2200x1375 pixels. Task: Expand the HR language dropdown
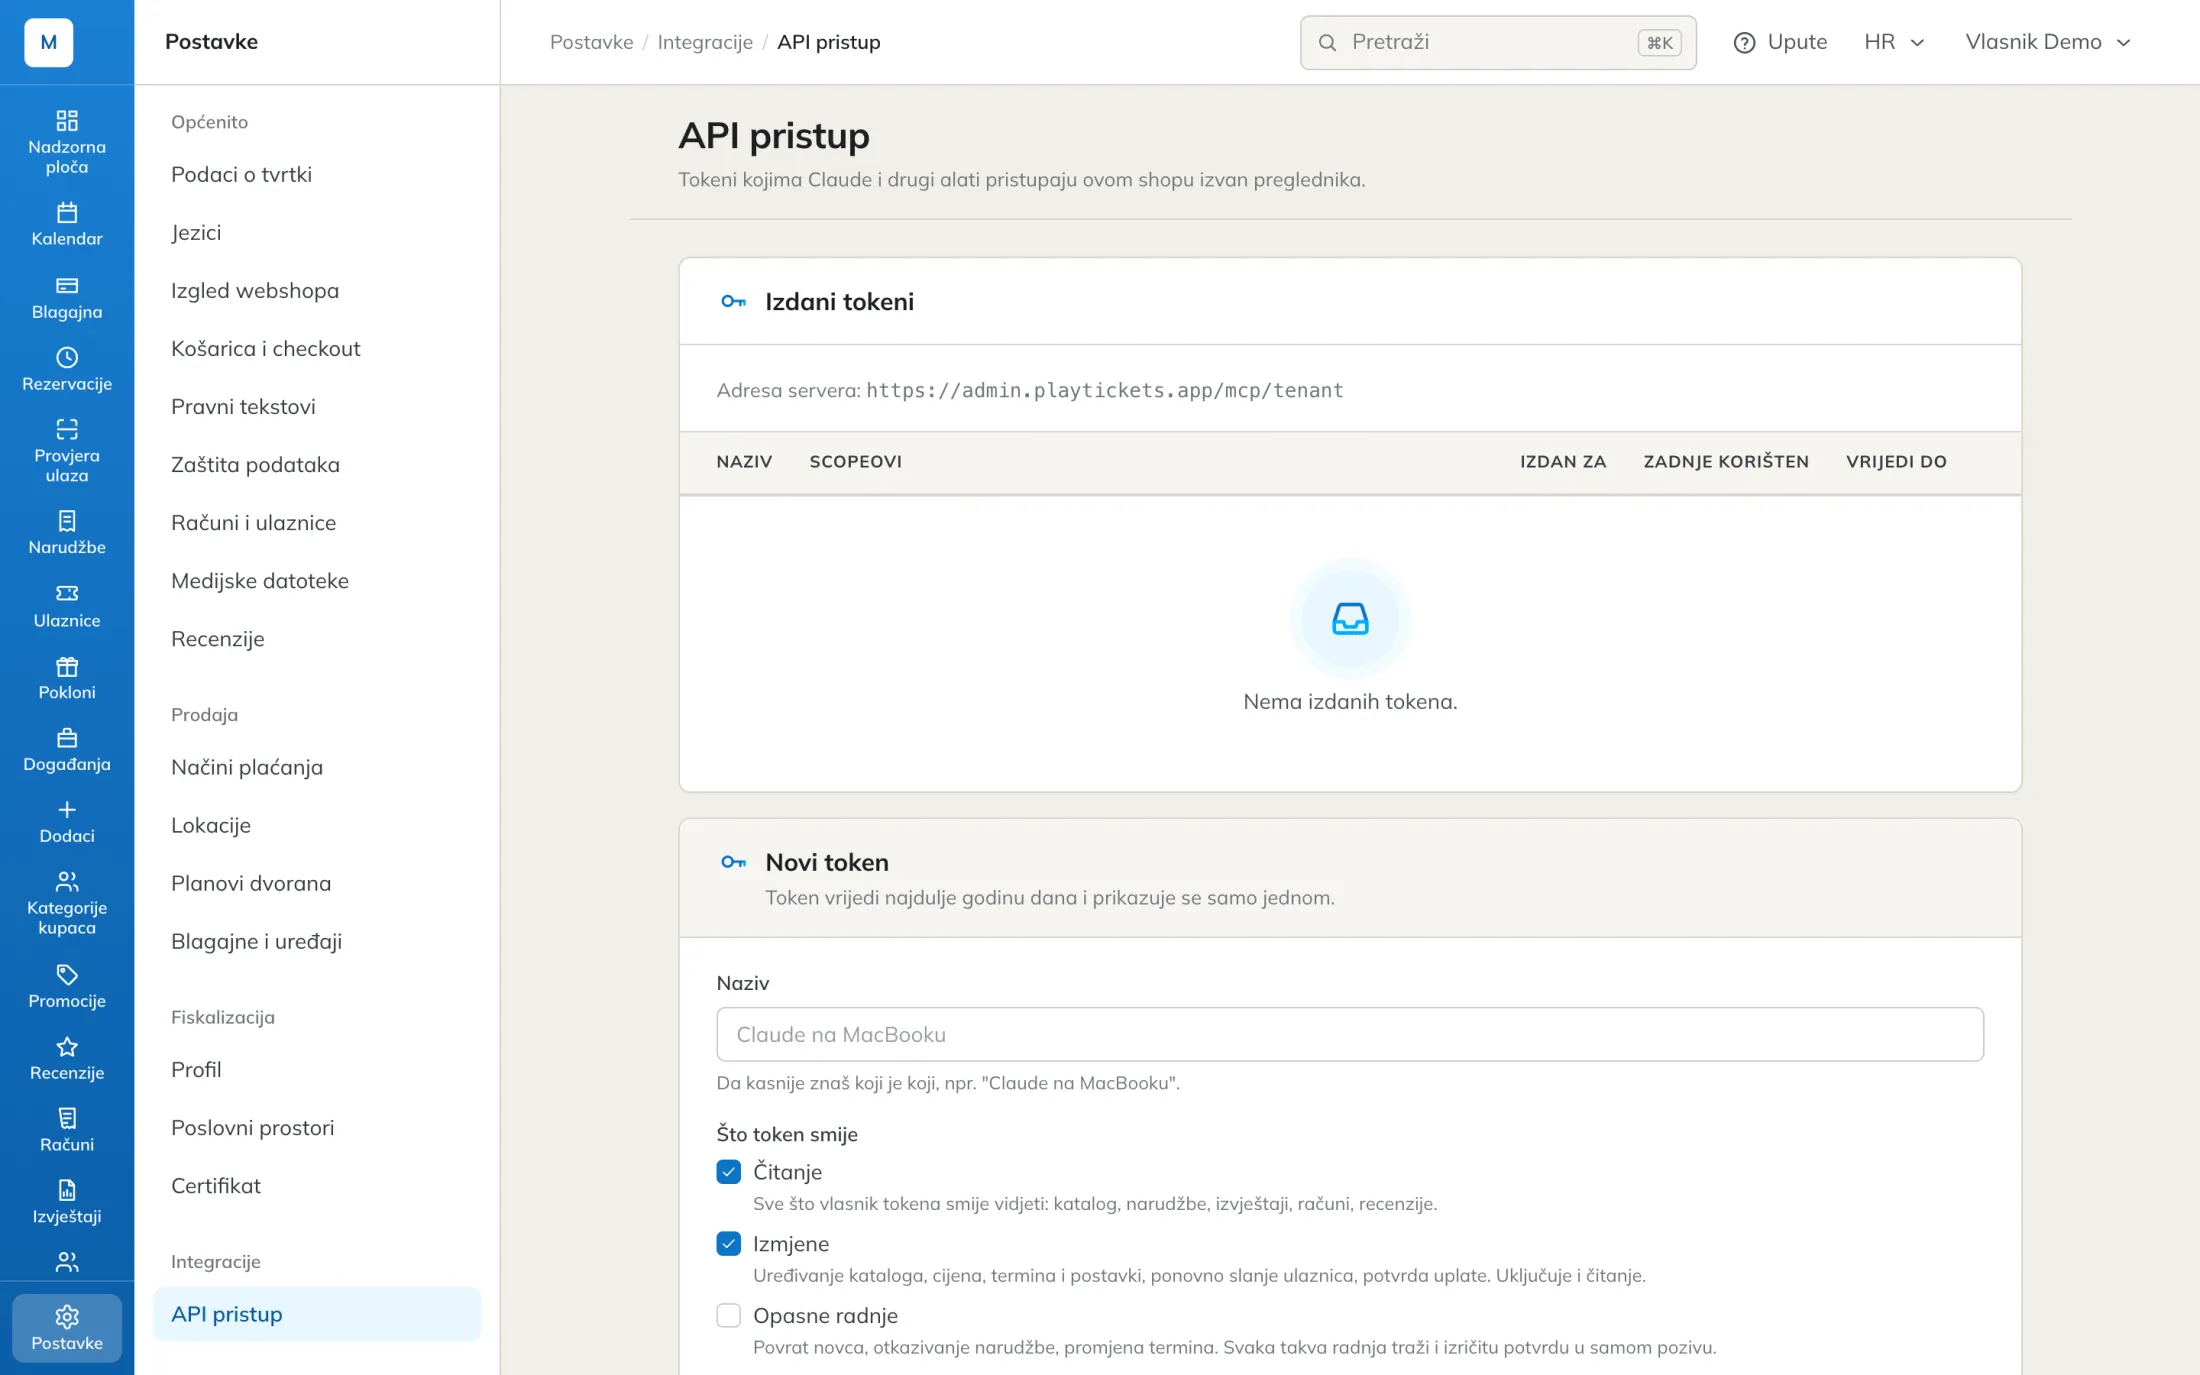pyautogui.click(x=1894, y=42)
